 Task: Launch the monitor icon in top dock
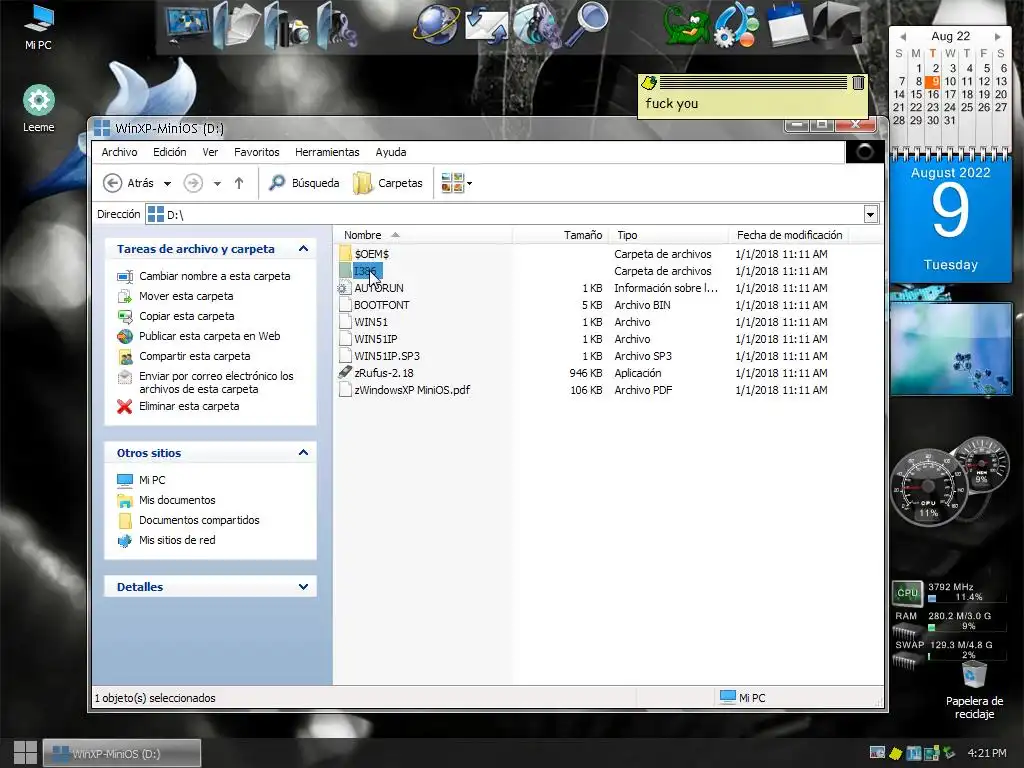[187, 26]
